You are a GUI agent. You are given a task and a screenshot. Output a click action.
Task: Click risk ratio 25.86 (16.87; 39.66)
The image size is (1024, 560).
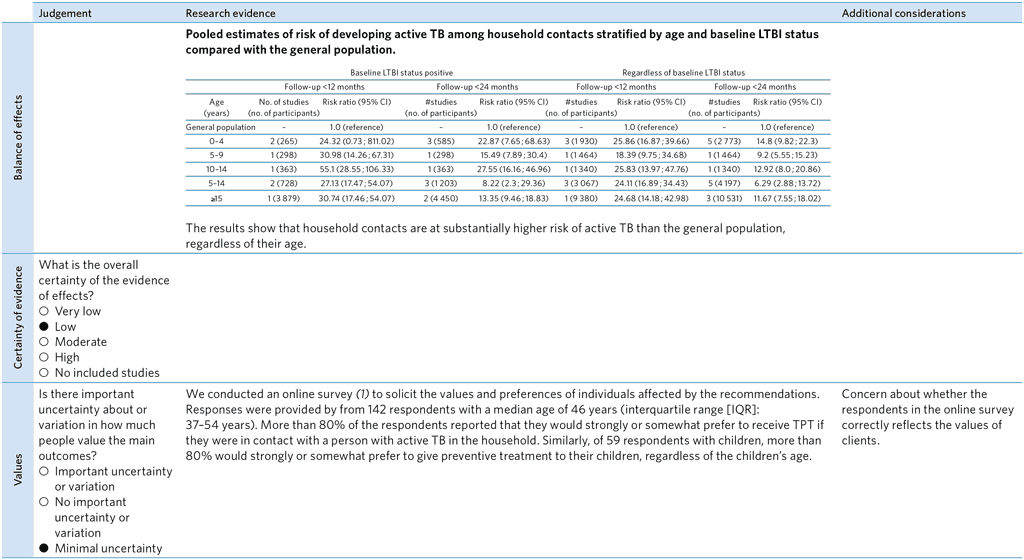click(651, 141)
